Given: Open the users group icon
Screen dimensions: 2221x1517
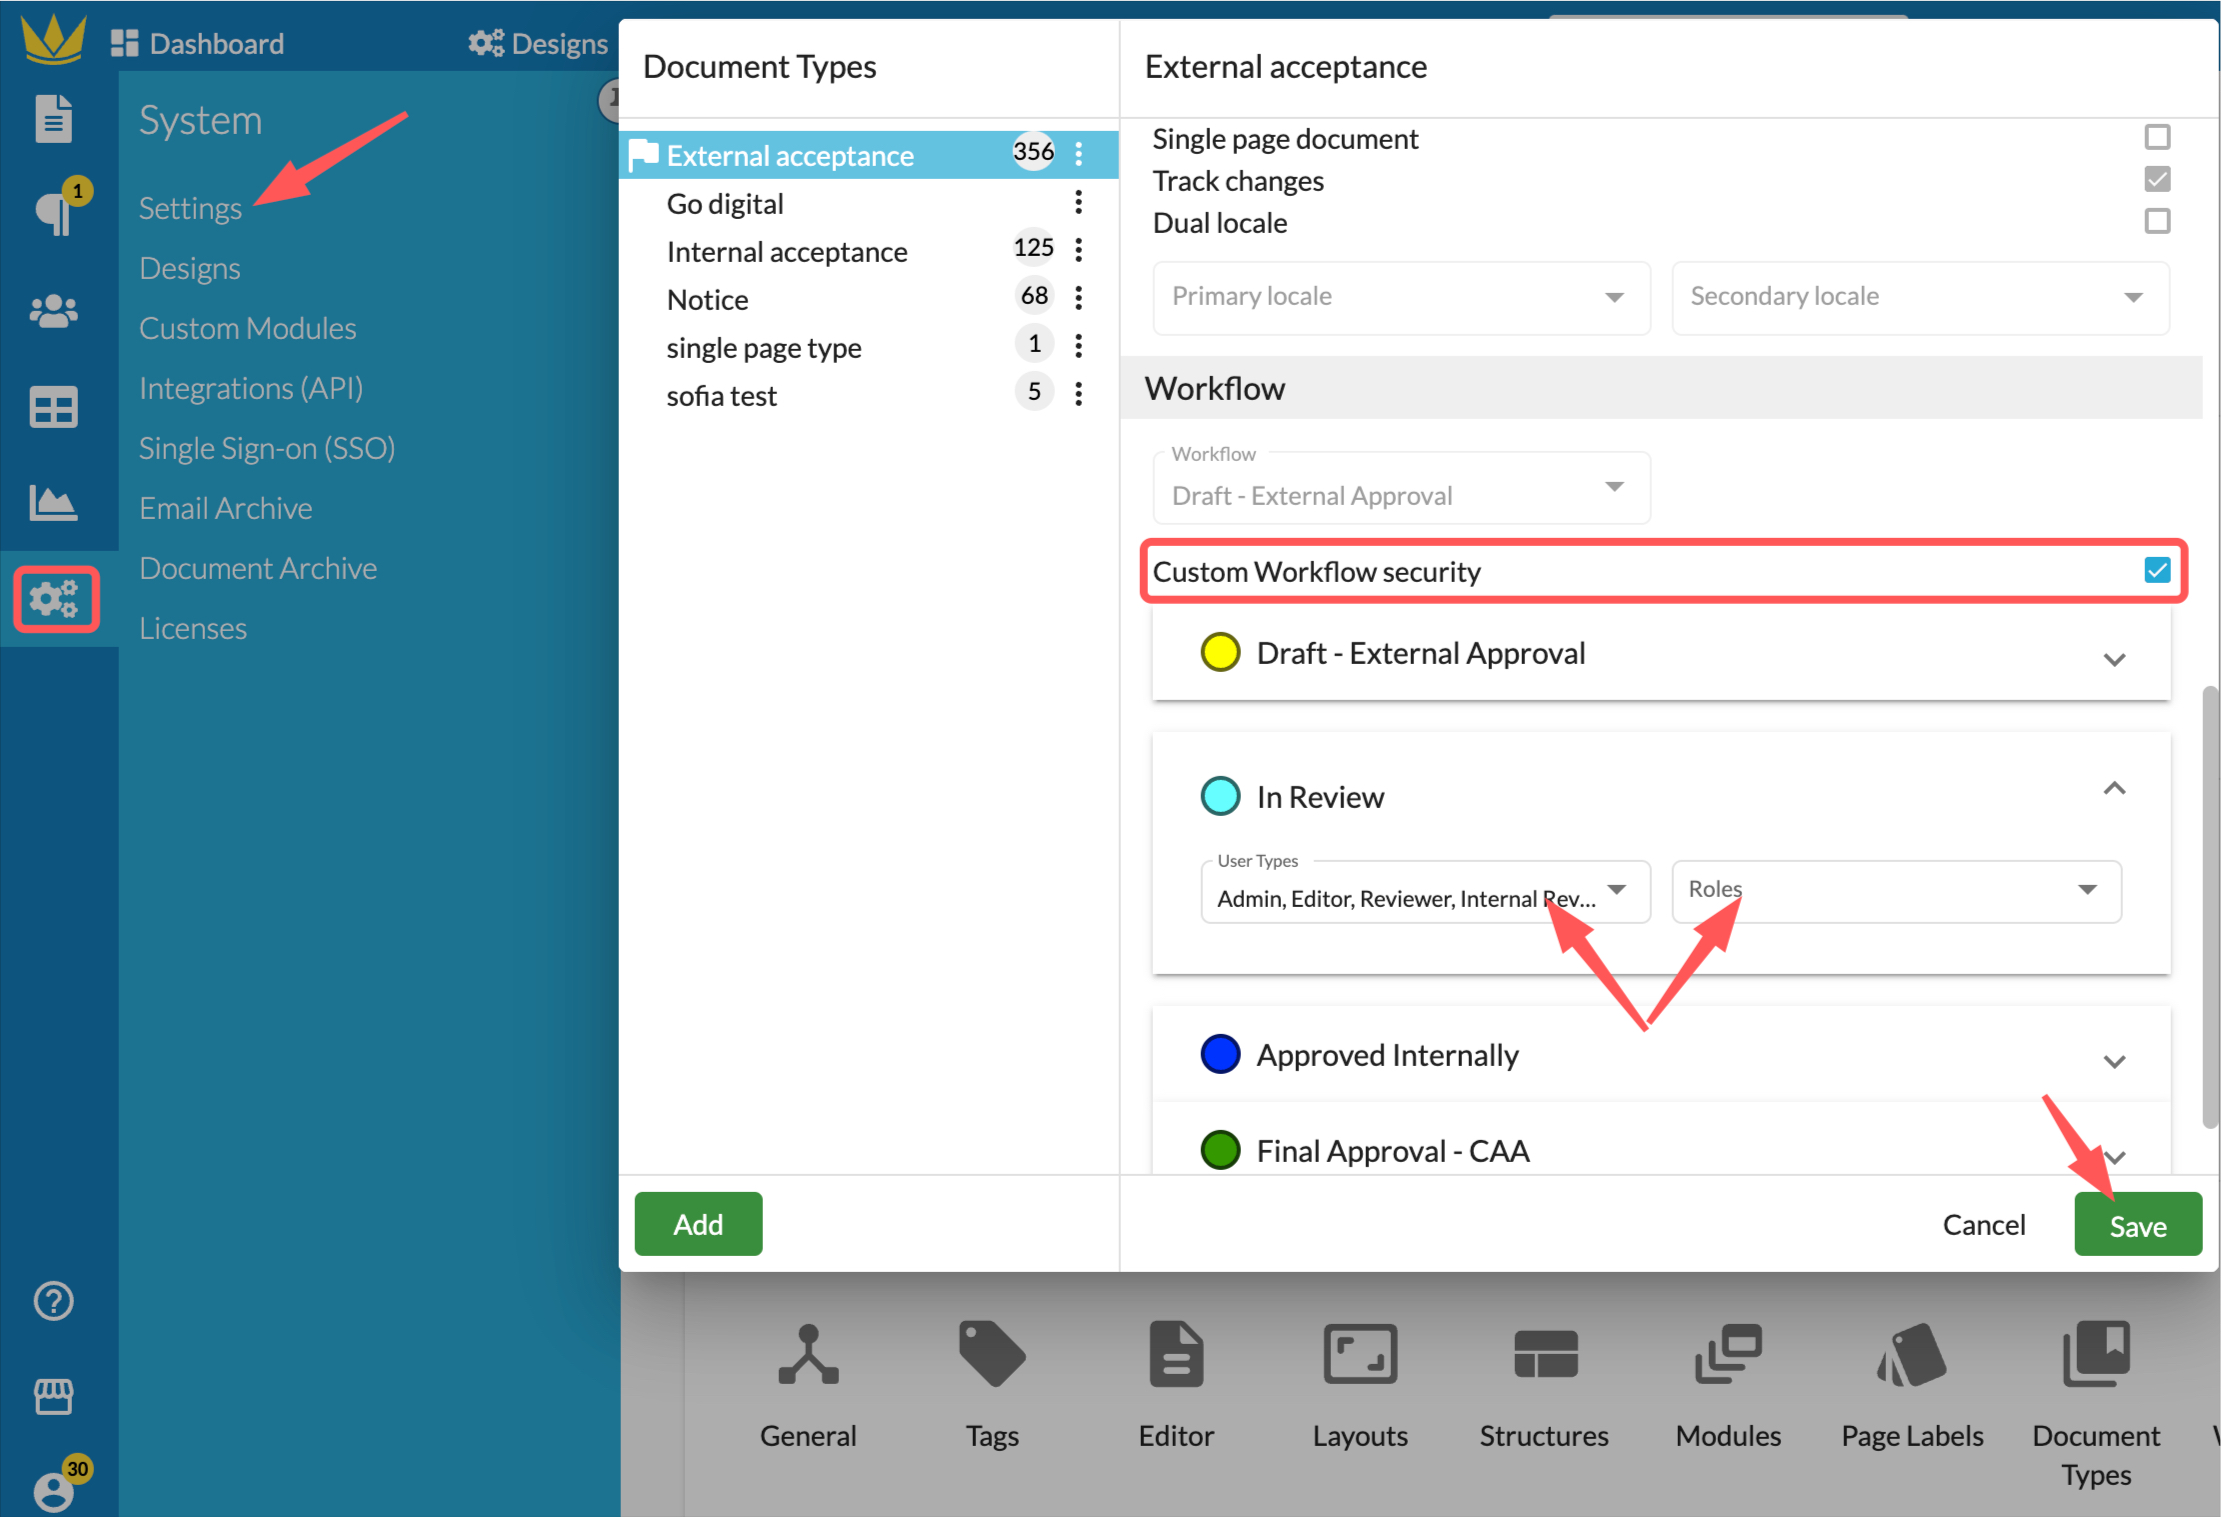Looking at the screenshot, I should [53, 312].
